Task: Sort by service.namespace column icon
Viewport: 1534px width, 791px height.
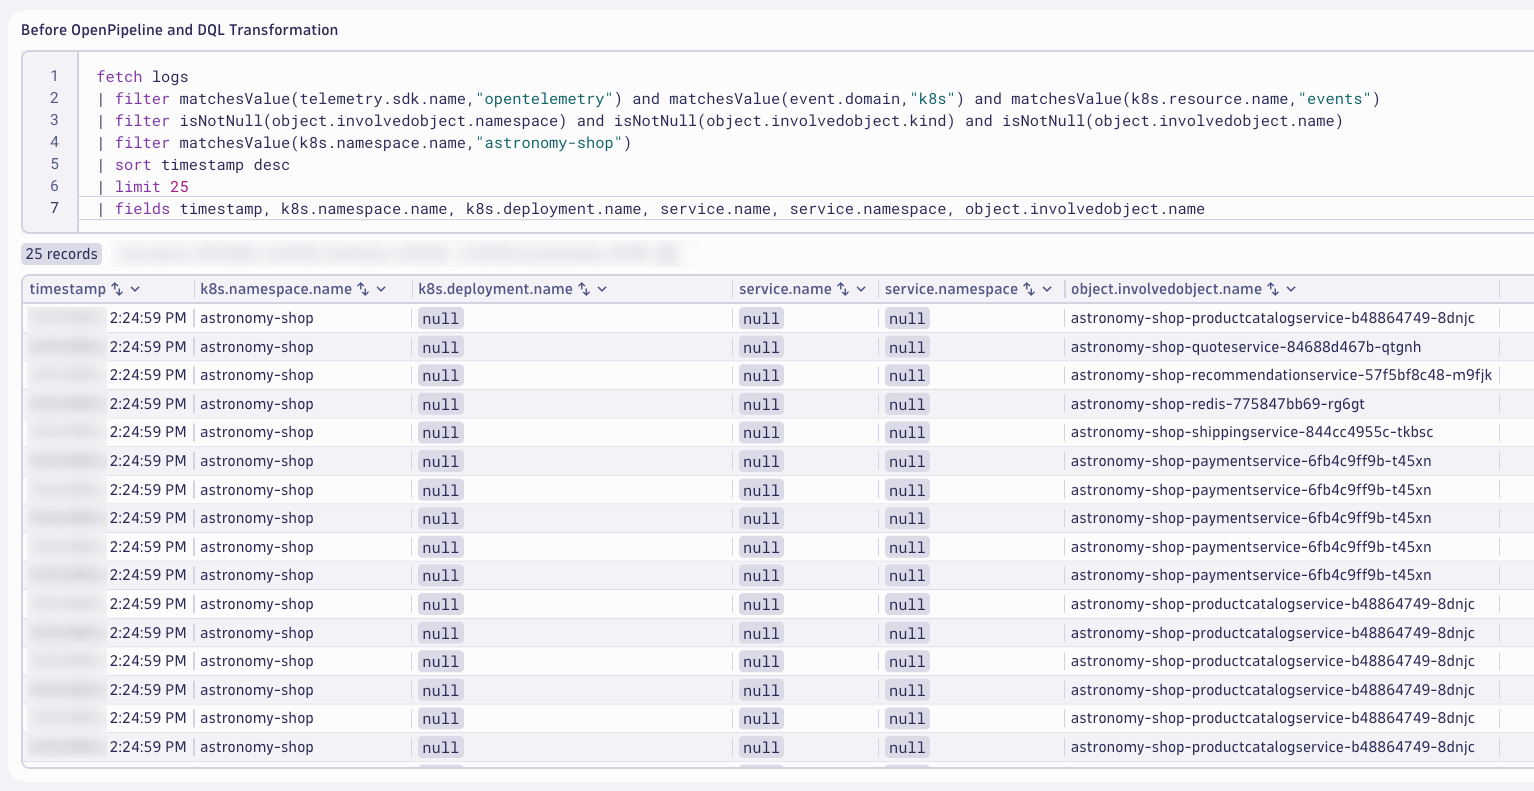Action: click(1029, 289)
